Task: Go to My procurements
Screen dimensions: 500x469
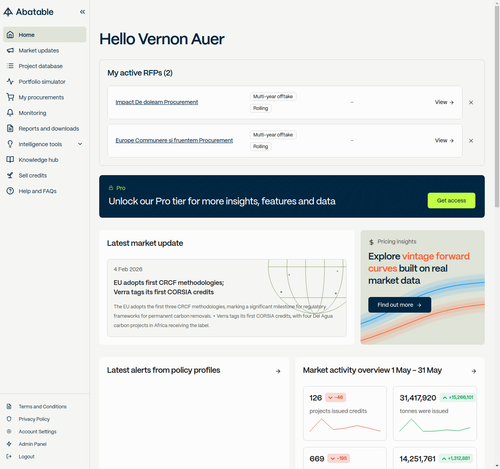Action: (x=45, y=97)
